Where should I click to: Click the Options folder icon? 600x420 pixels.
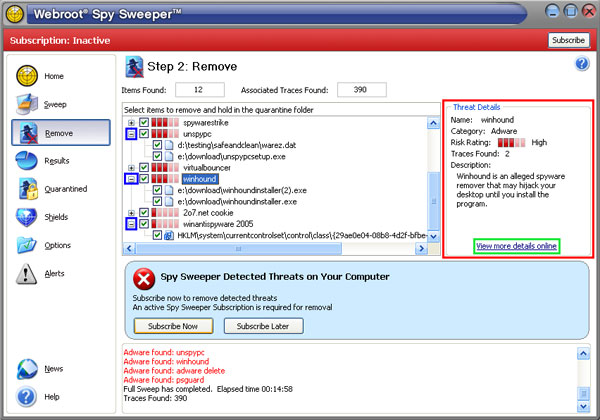(27, 245)
